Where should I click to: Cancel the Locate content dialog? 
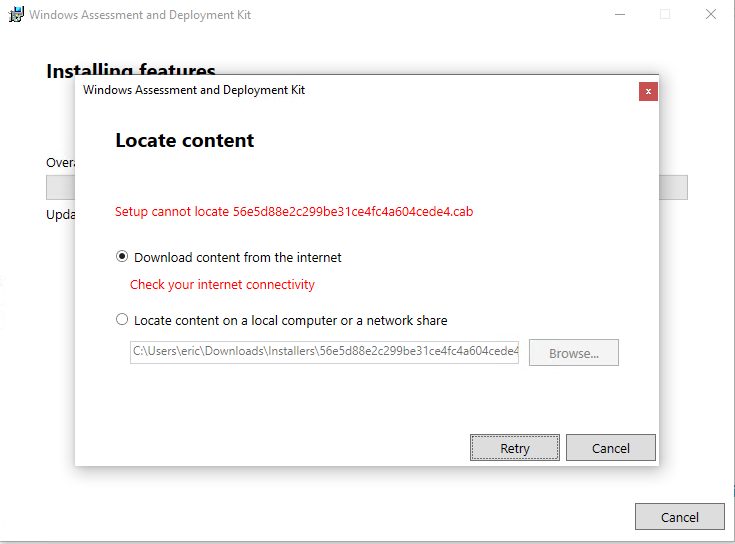pos(610,447)
